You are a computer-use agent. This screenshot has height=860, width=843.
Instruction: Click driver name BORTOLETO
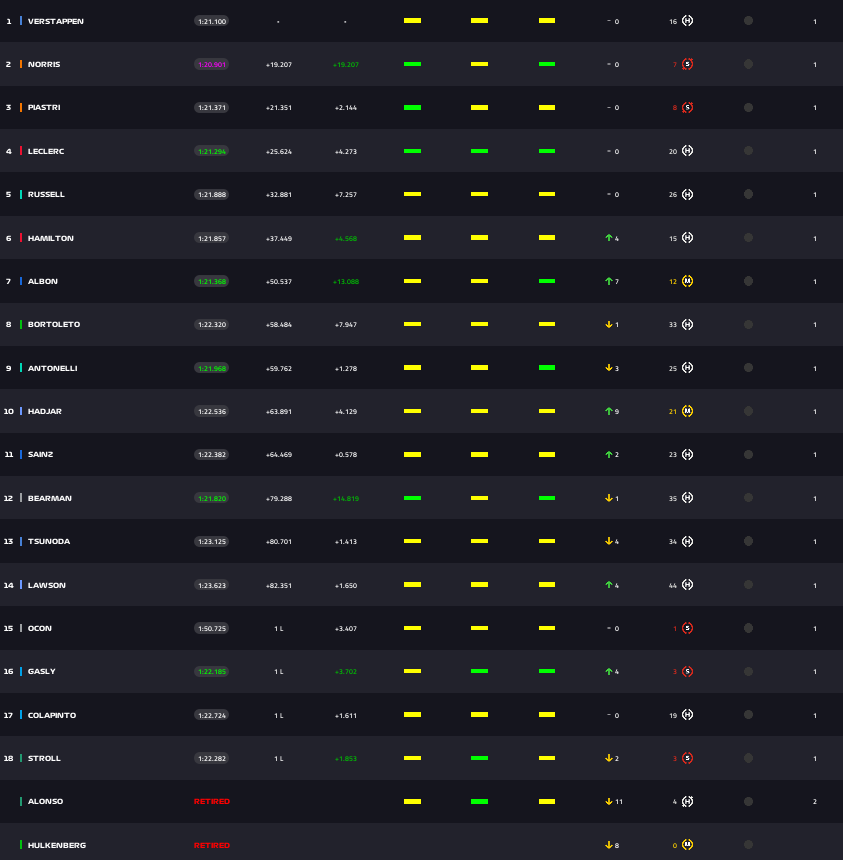pyautogui.click(x=54, y=325)
